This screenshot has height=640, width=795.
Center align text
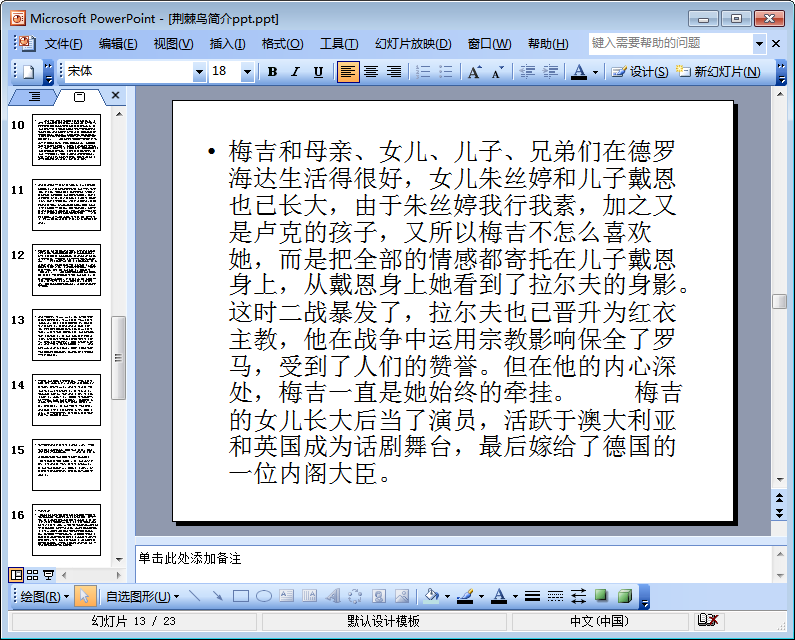click(x=371, y=72)
